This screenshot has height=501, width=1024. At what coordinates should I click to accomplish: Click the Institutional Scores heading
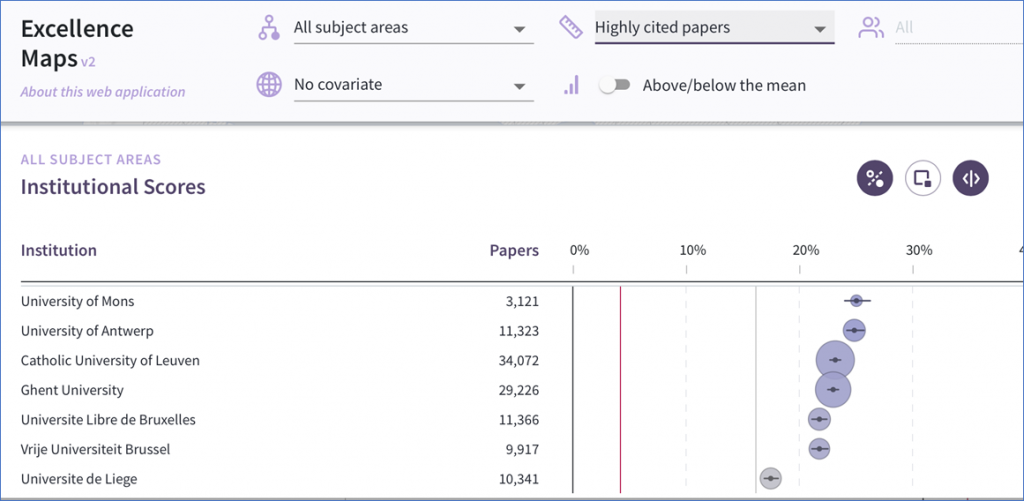pos(113,187)
